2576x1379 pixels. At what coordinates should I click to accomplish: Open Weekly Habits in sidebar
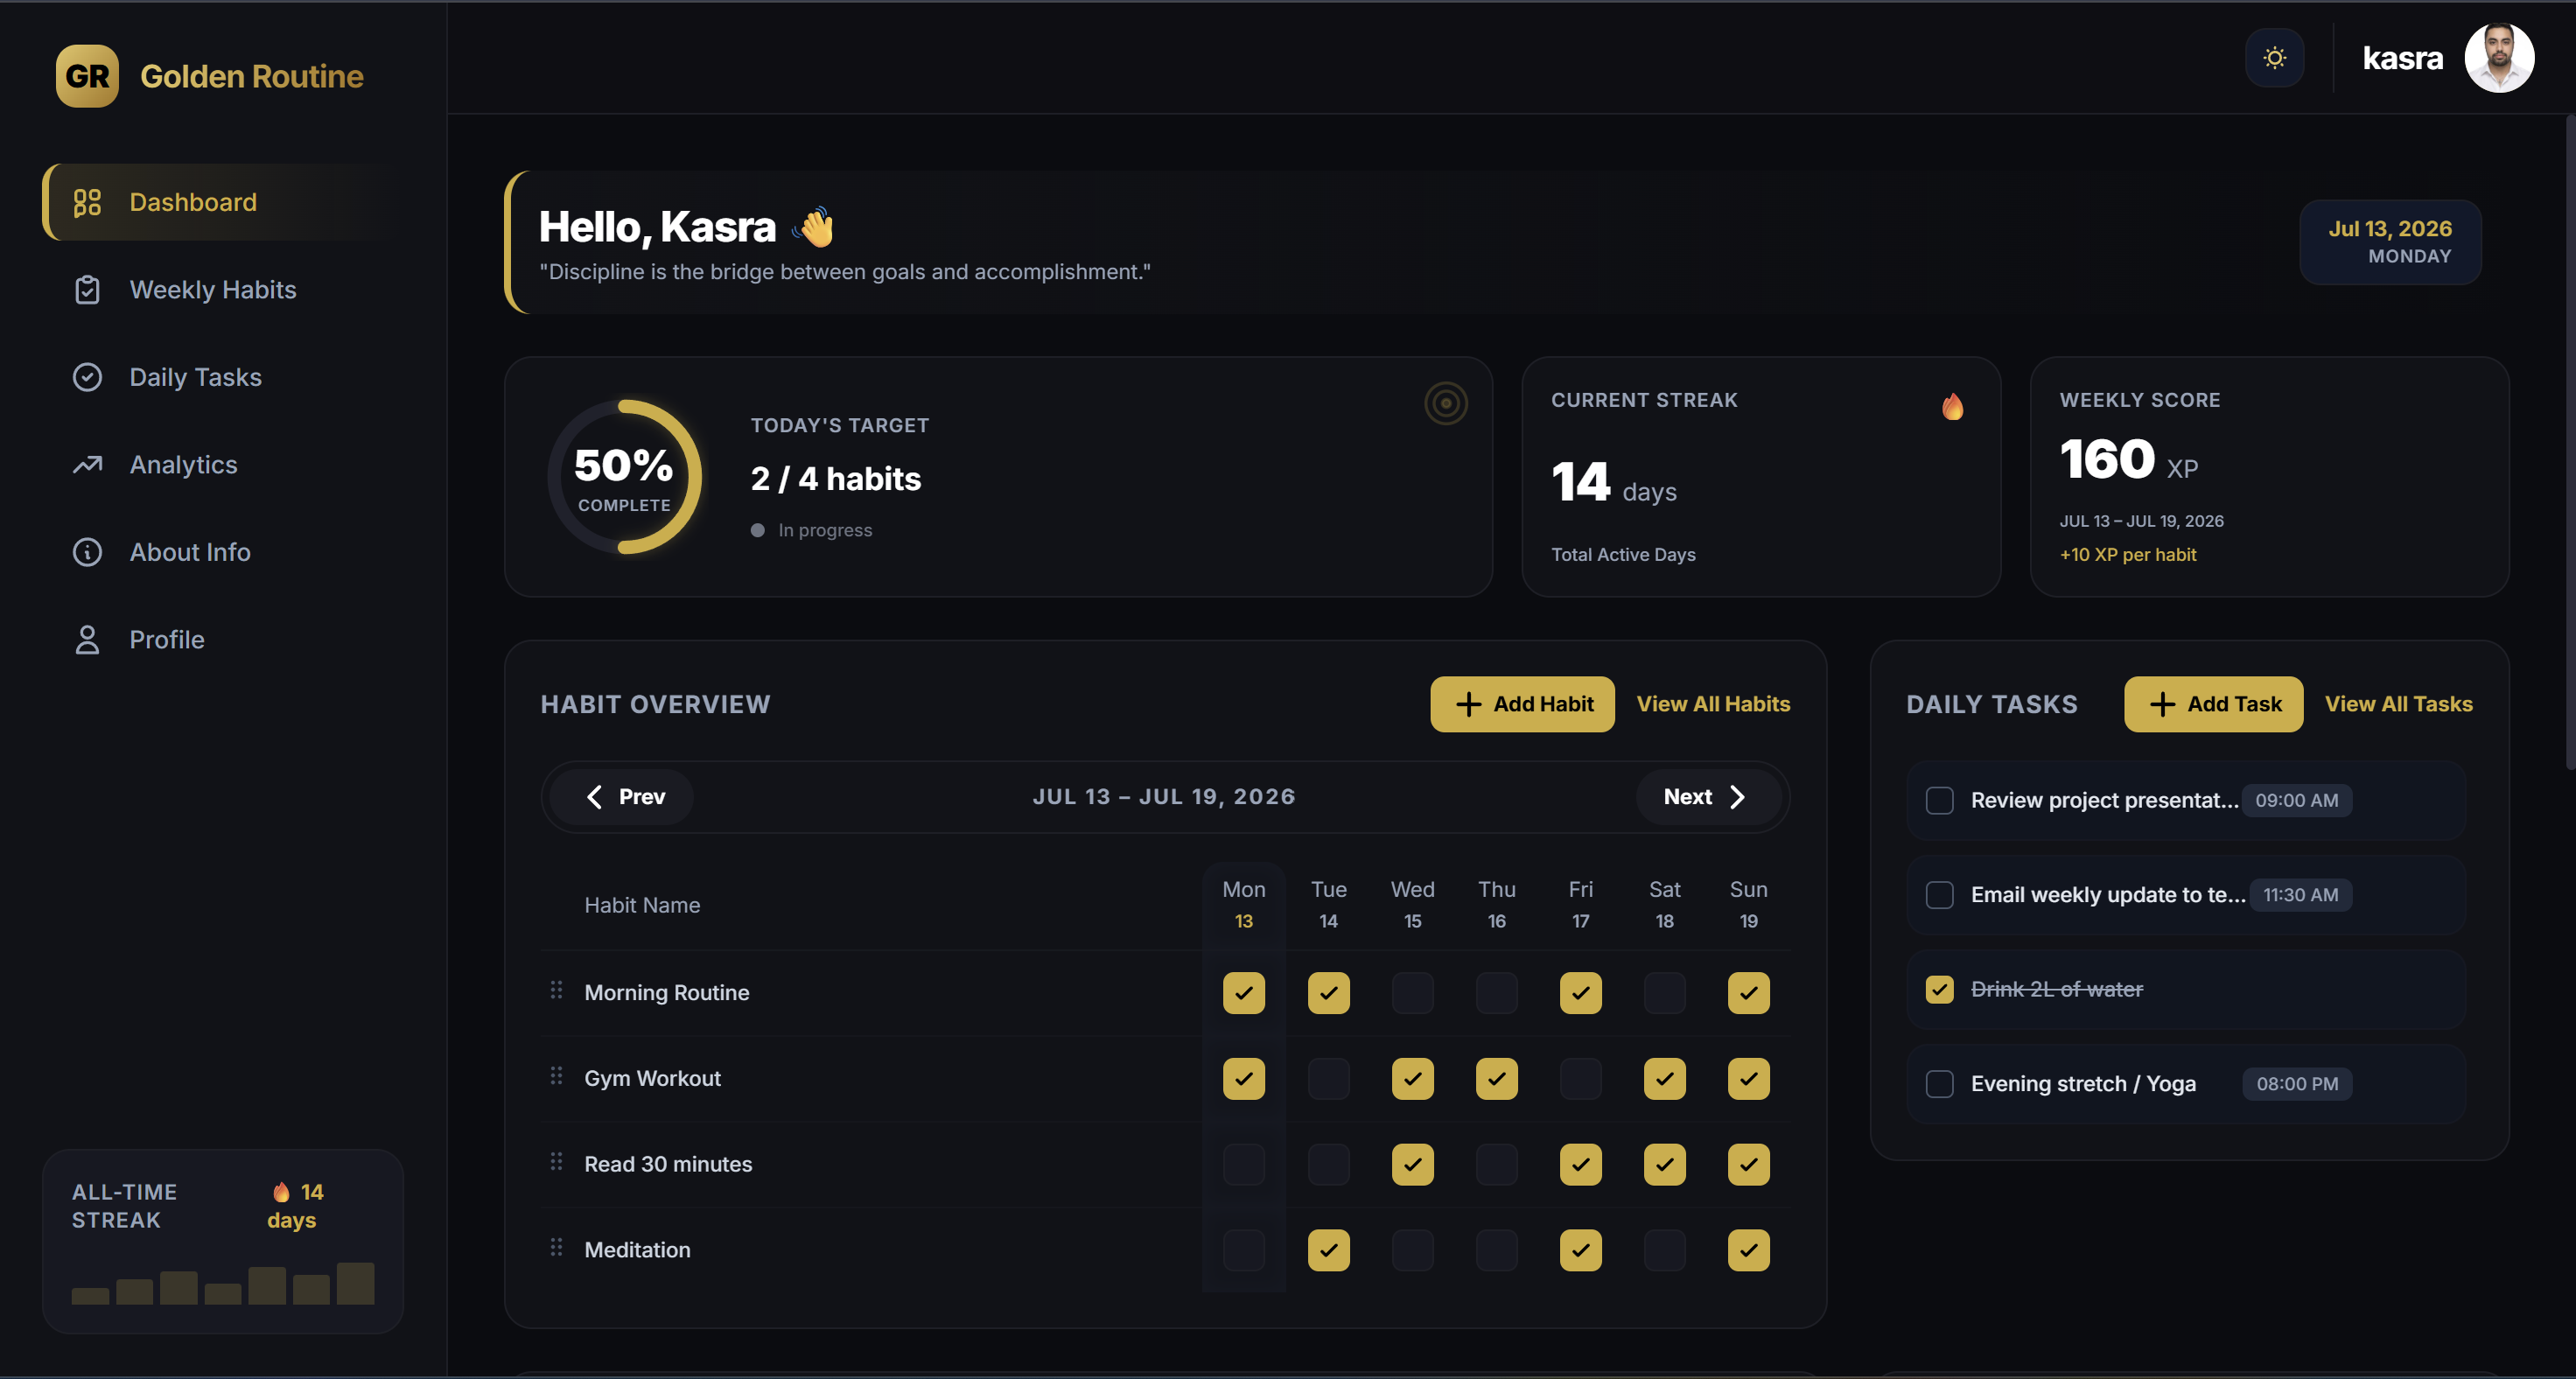(222, 290)
